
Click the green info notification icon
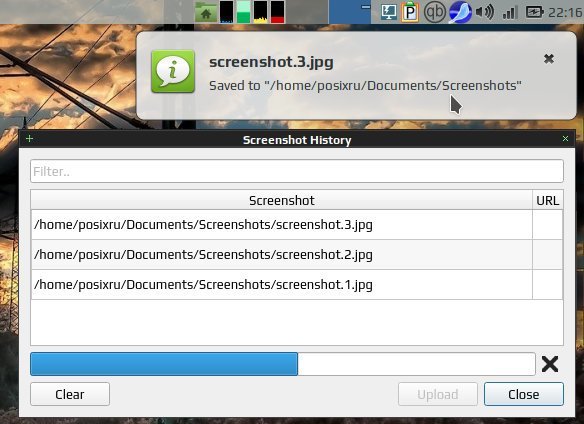173,71
